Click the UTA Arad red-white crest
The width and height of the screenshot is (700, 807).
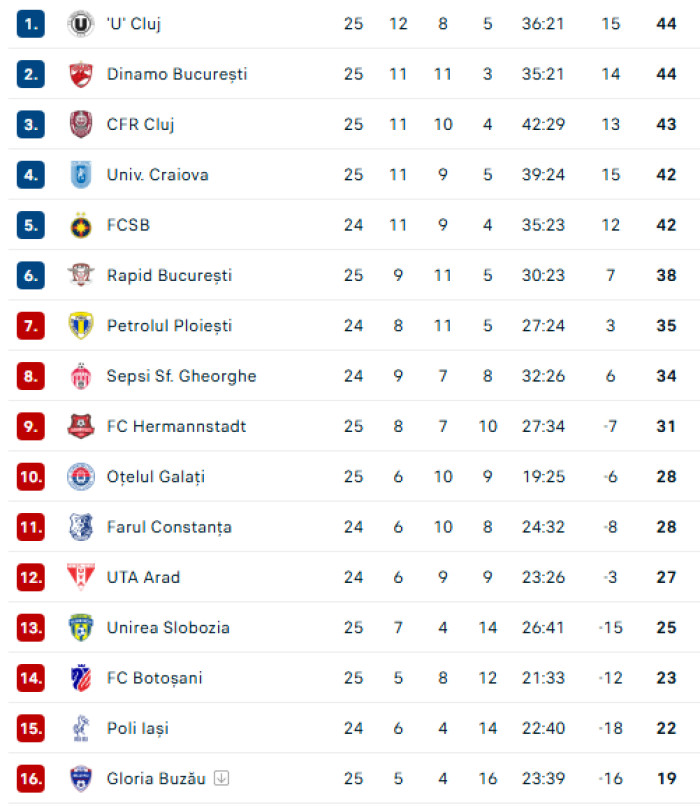coord(81,576)
